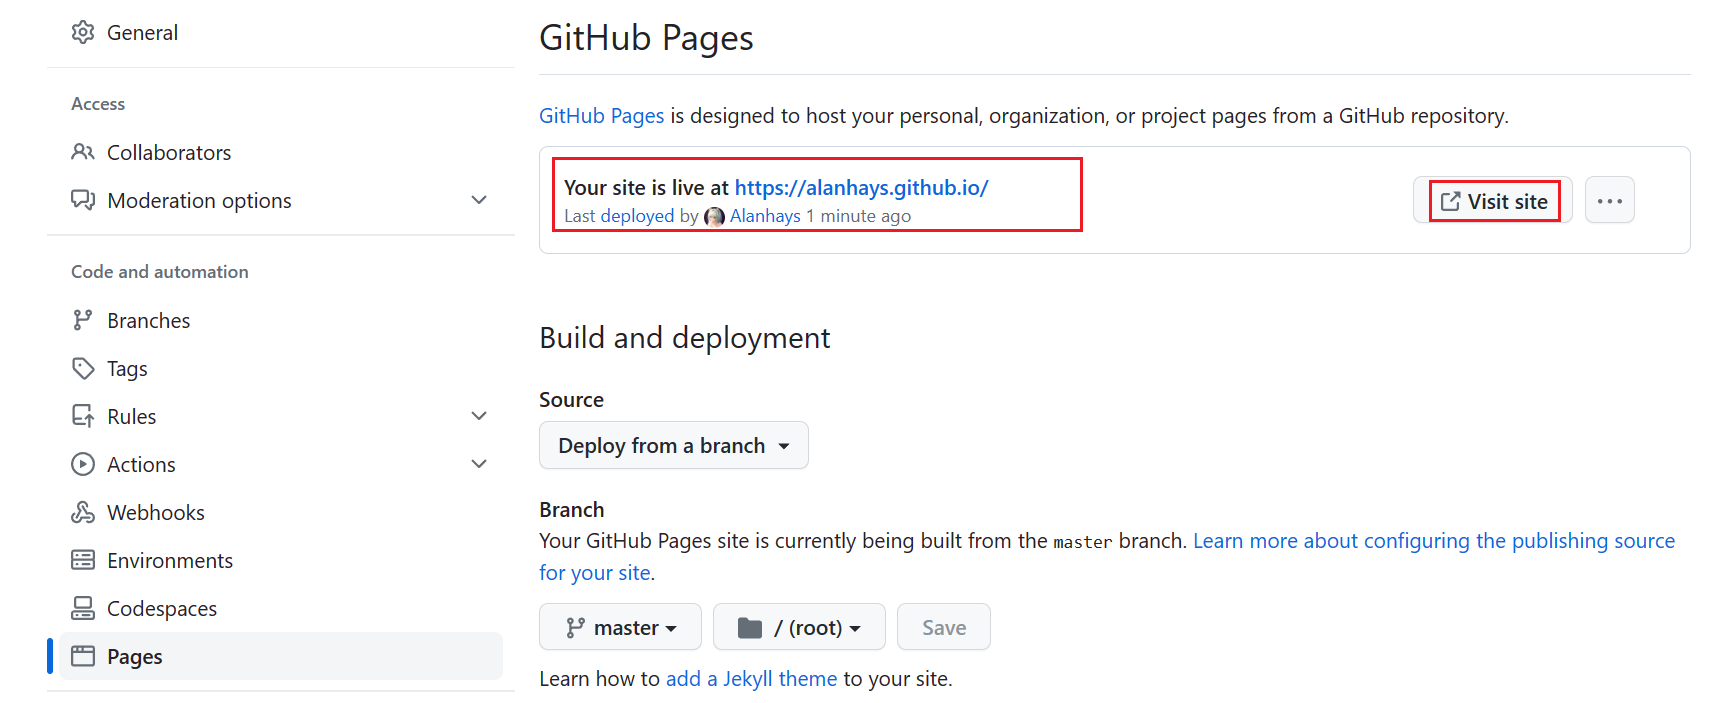Click the Branches git-branch icon

pos(83,320)
